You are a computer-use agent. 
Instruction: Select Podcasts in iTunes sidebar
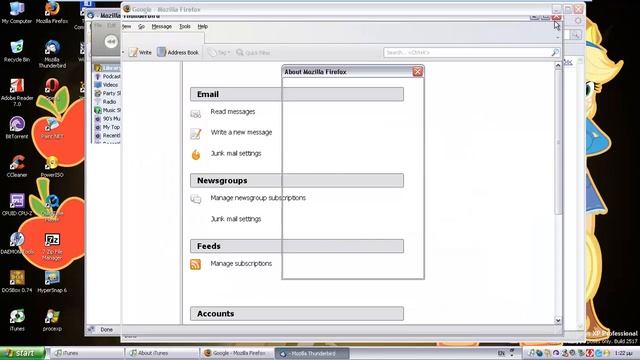tap(107, 76)
